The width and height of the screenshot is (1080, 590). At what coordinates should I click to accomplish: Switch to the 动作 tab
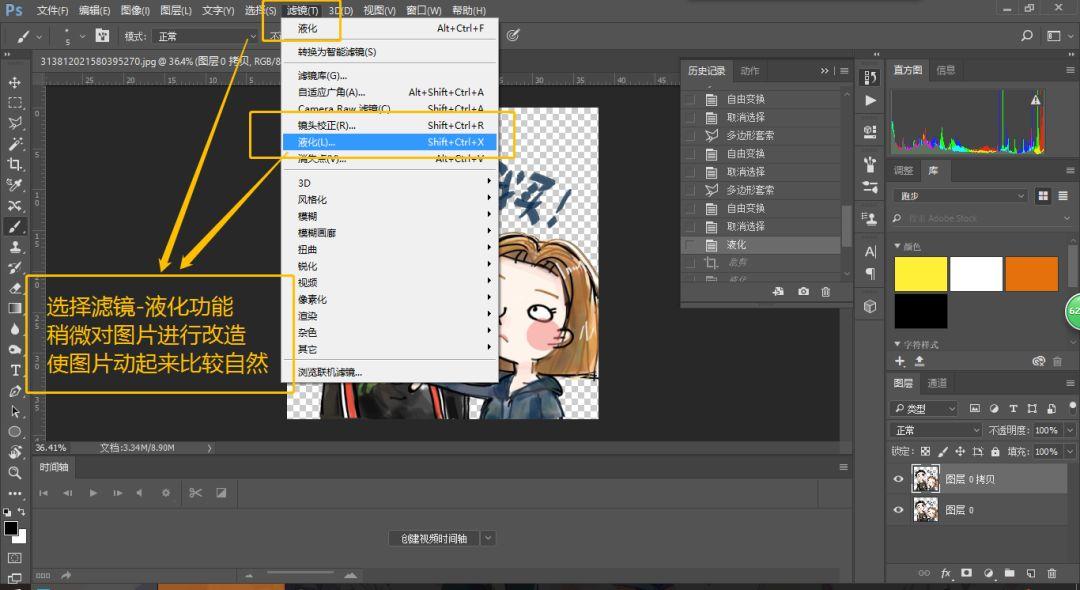pyautogui.click(x=750, y=71)
